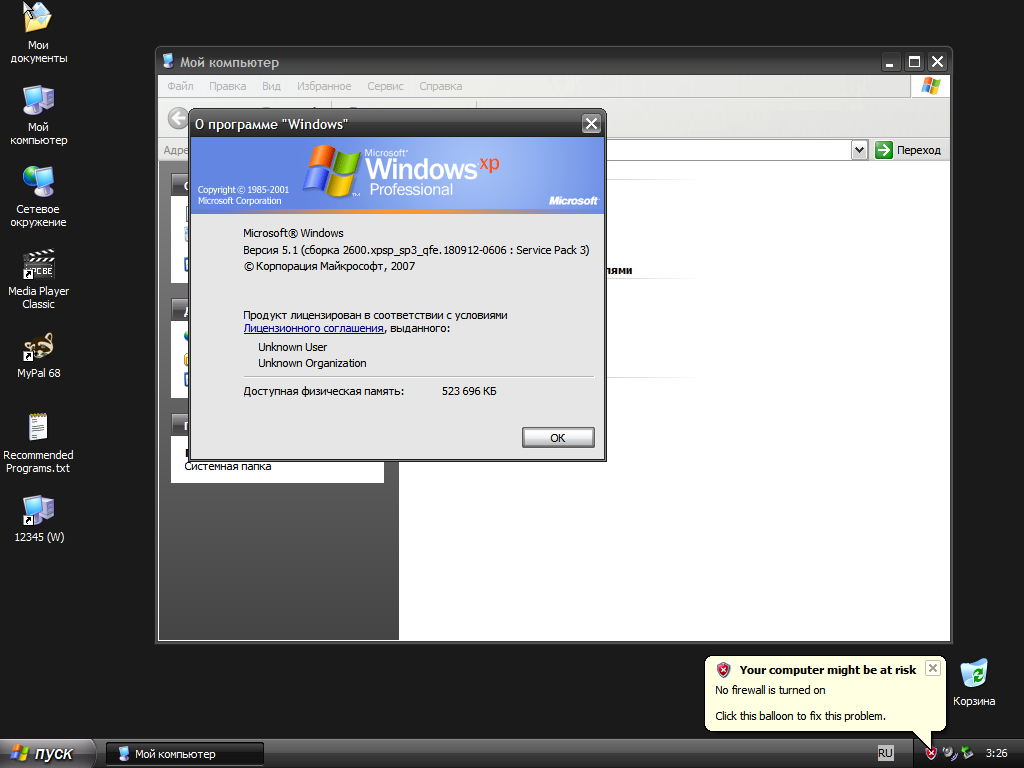Dismiss the security balloon with its X
This screenshot has width=1024, height=768.
[933, 668]
